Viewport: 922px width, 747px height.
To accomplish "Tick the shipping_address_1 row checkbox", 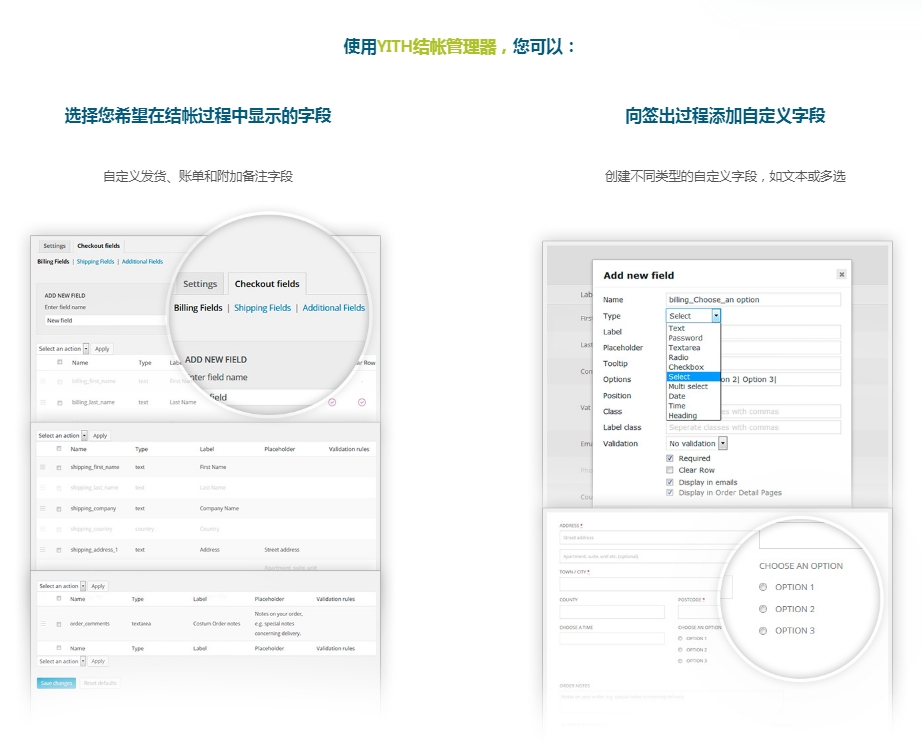I will tap(59, 550).
